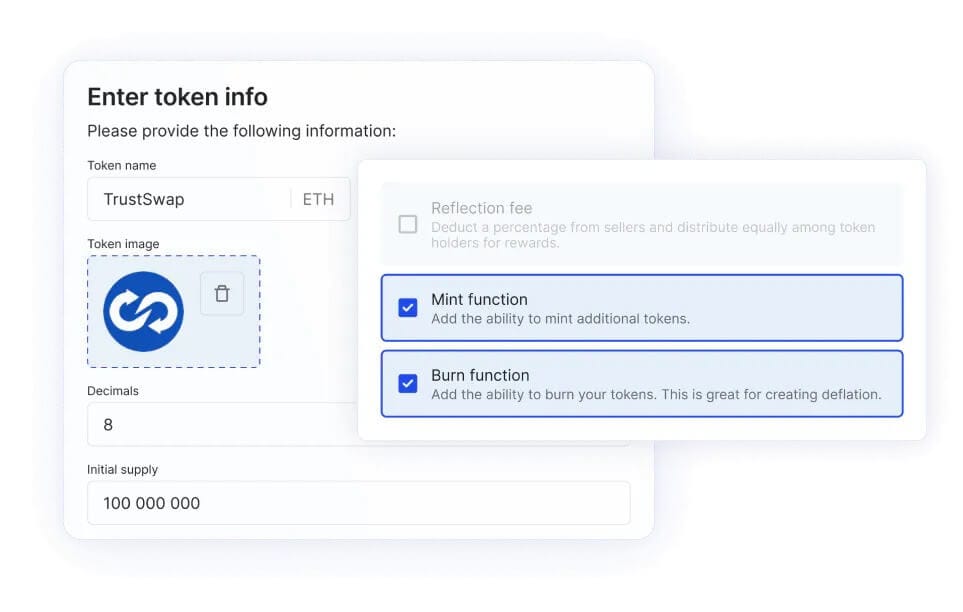
Task: Open the ETH currency selector
Action: [x=318, y=199]
